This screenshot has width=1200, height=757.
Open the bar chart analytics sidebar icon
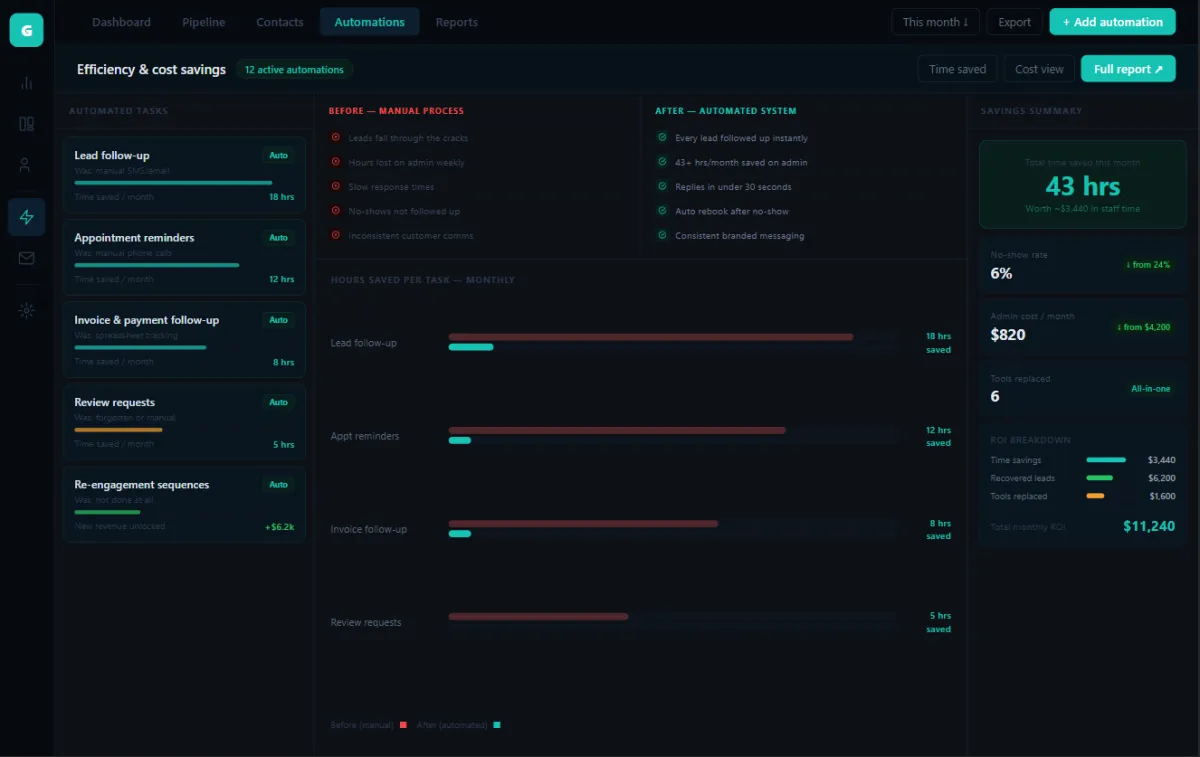(26, 83)
